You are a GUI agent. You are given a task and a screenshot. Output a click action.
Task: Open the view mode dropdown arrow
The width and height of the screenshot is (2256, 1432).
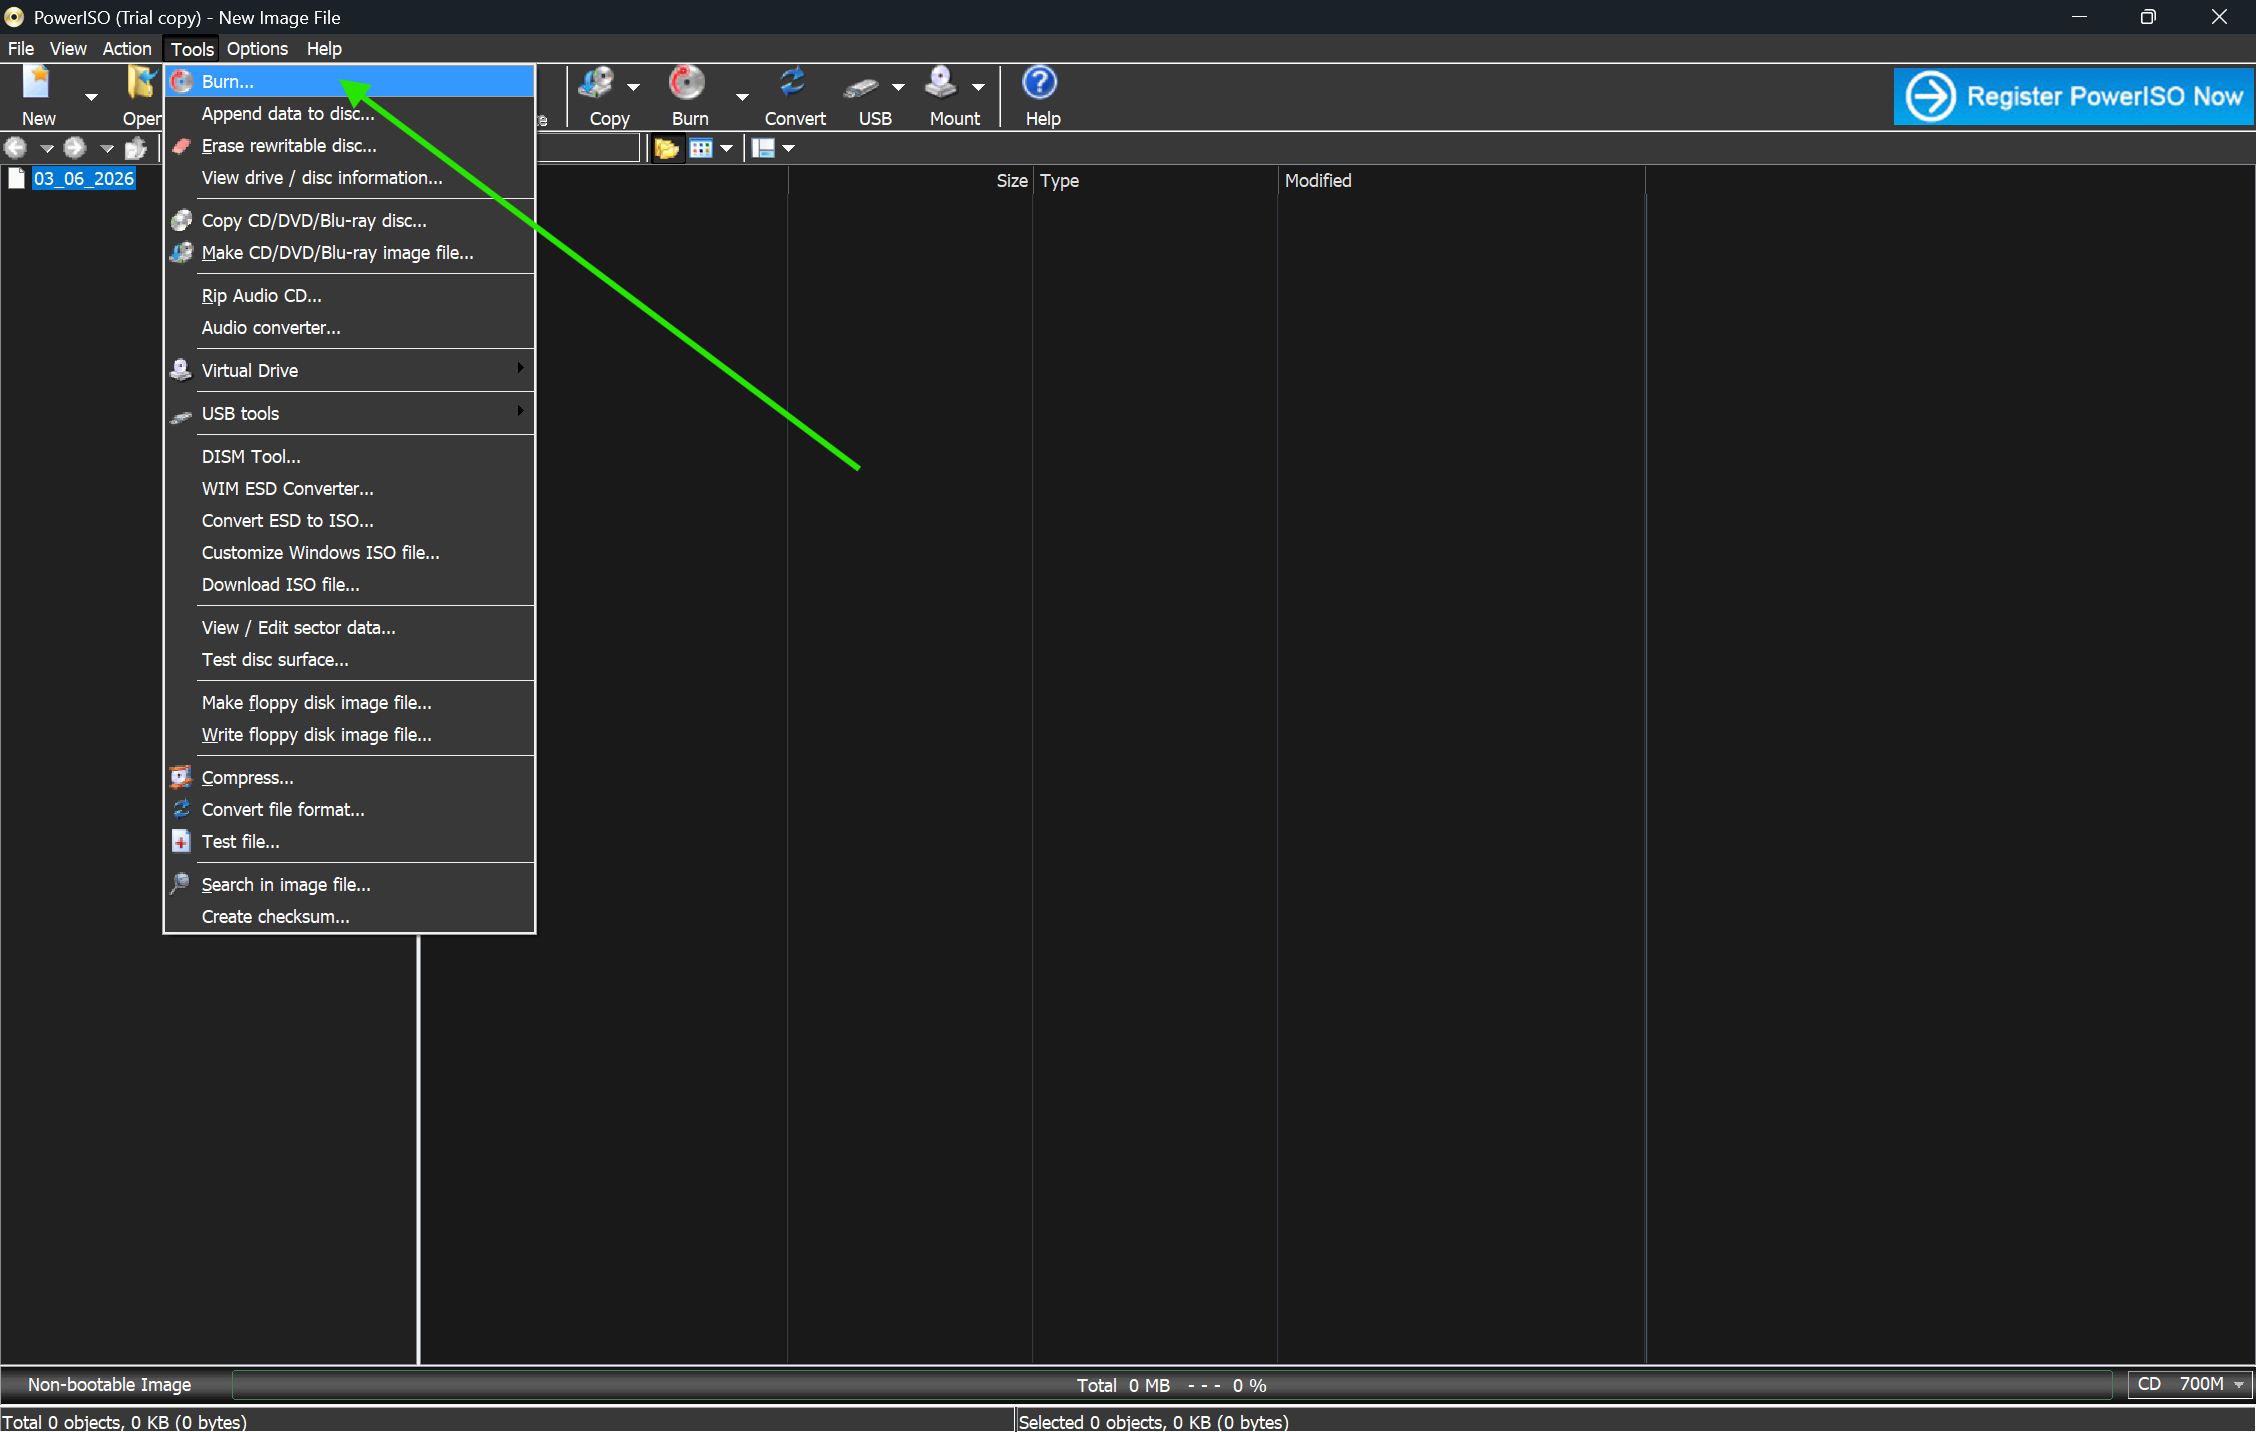[727, 149]
